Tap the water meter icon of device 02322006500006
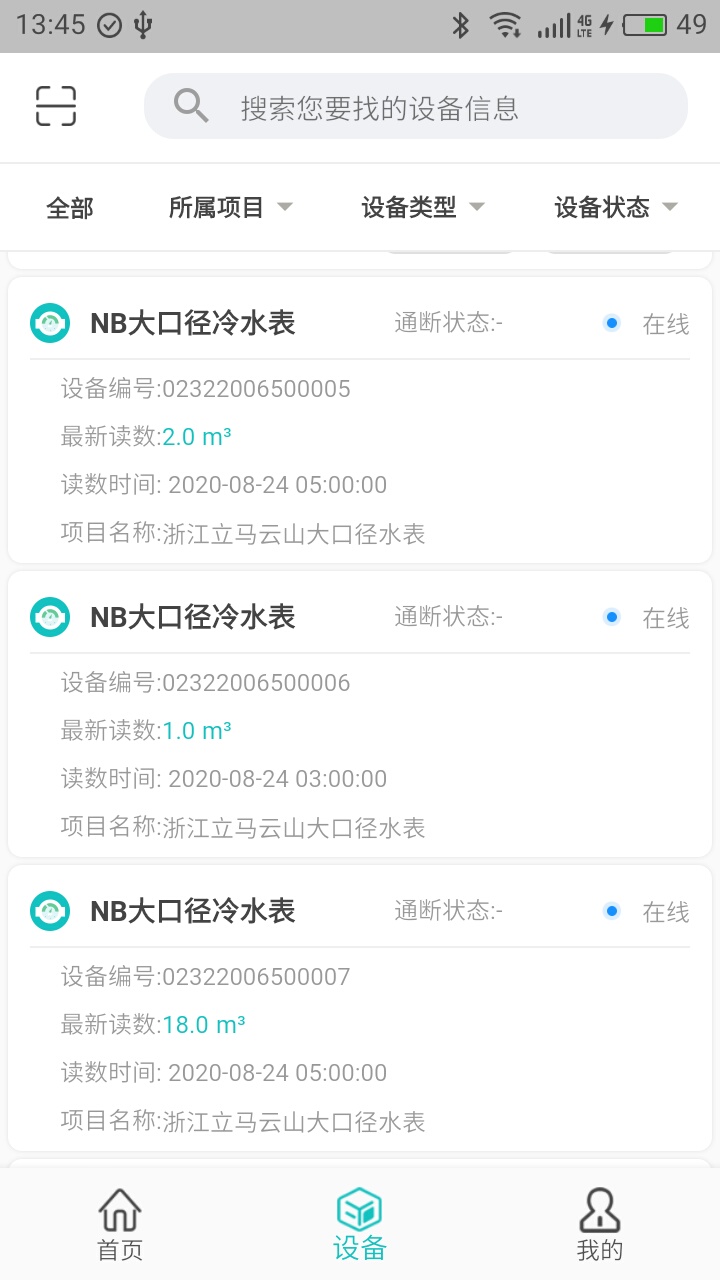The height and width of the screenshot is (1280, 720). tap(50, 617)
